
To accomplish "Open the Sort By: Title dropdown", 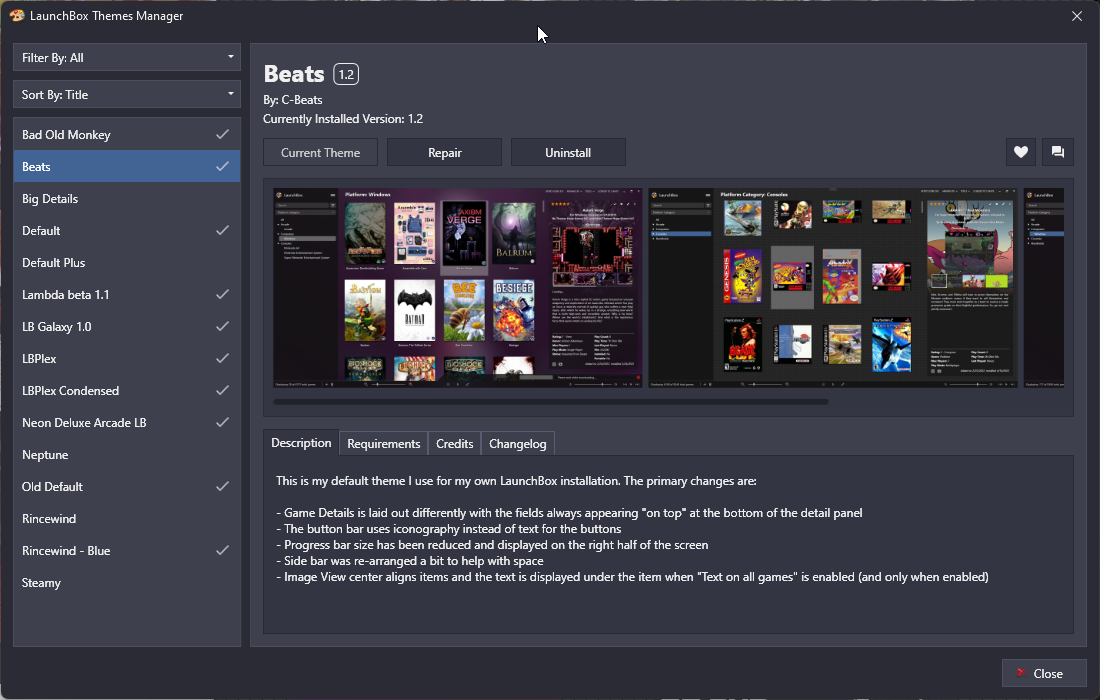I will point(127,95).
